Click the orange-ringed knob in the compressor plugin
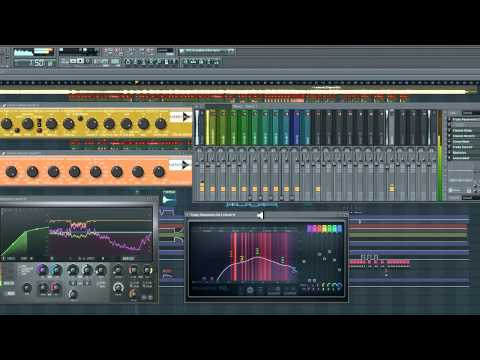The image size is (480, 360). pyautogui.click(x=133, y=294)
